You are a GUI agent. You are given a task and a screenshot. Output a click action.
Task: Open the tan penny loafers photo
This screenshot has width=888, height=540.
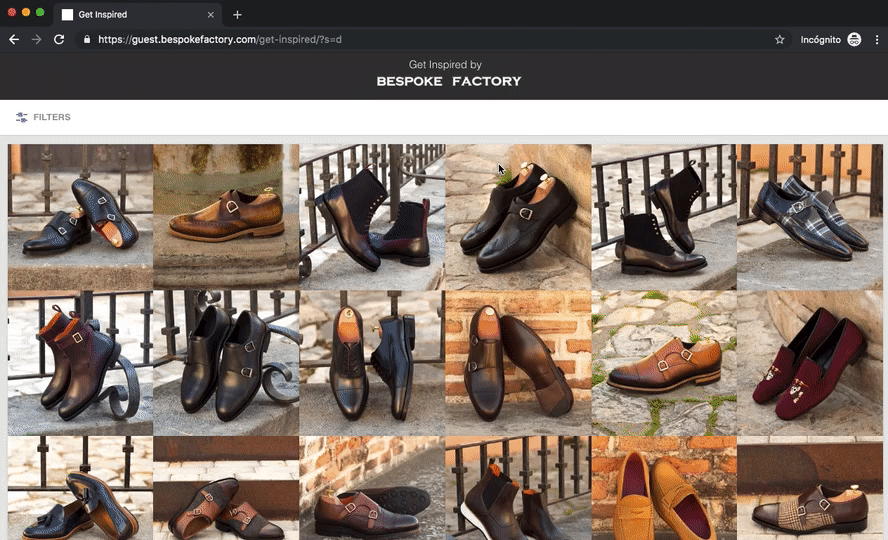point(664,490)
